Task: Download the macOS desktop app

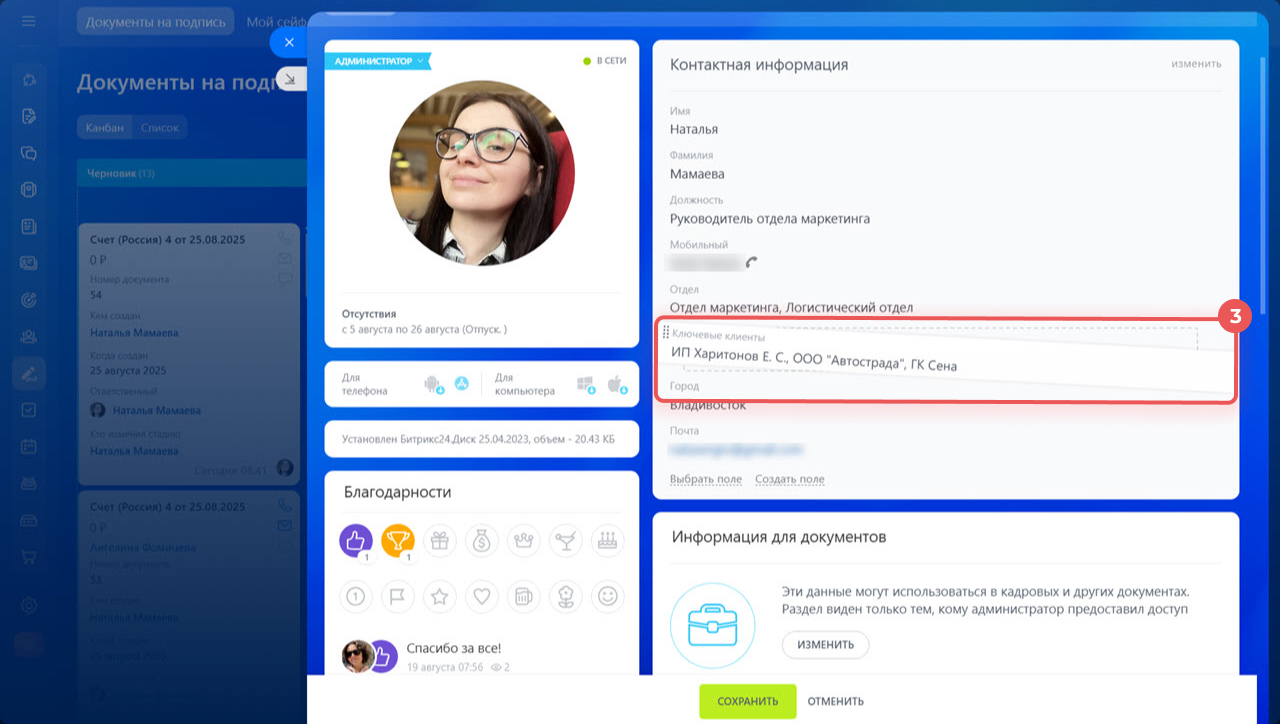Action: point(617,384)
